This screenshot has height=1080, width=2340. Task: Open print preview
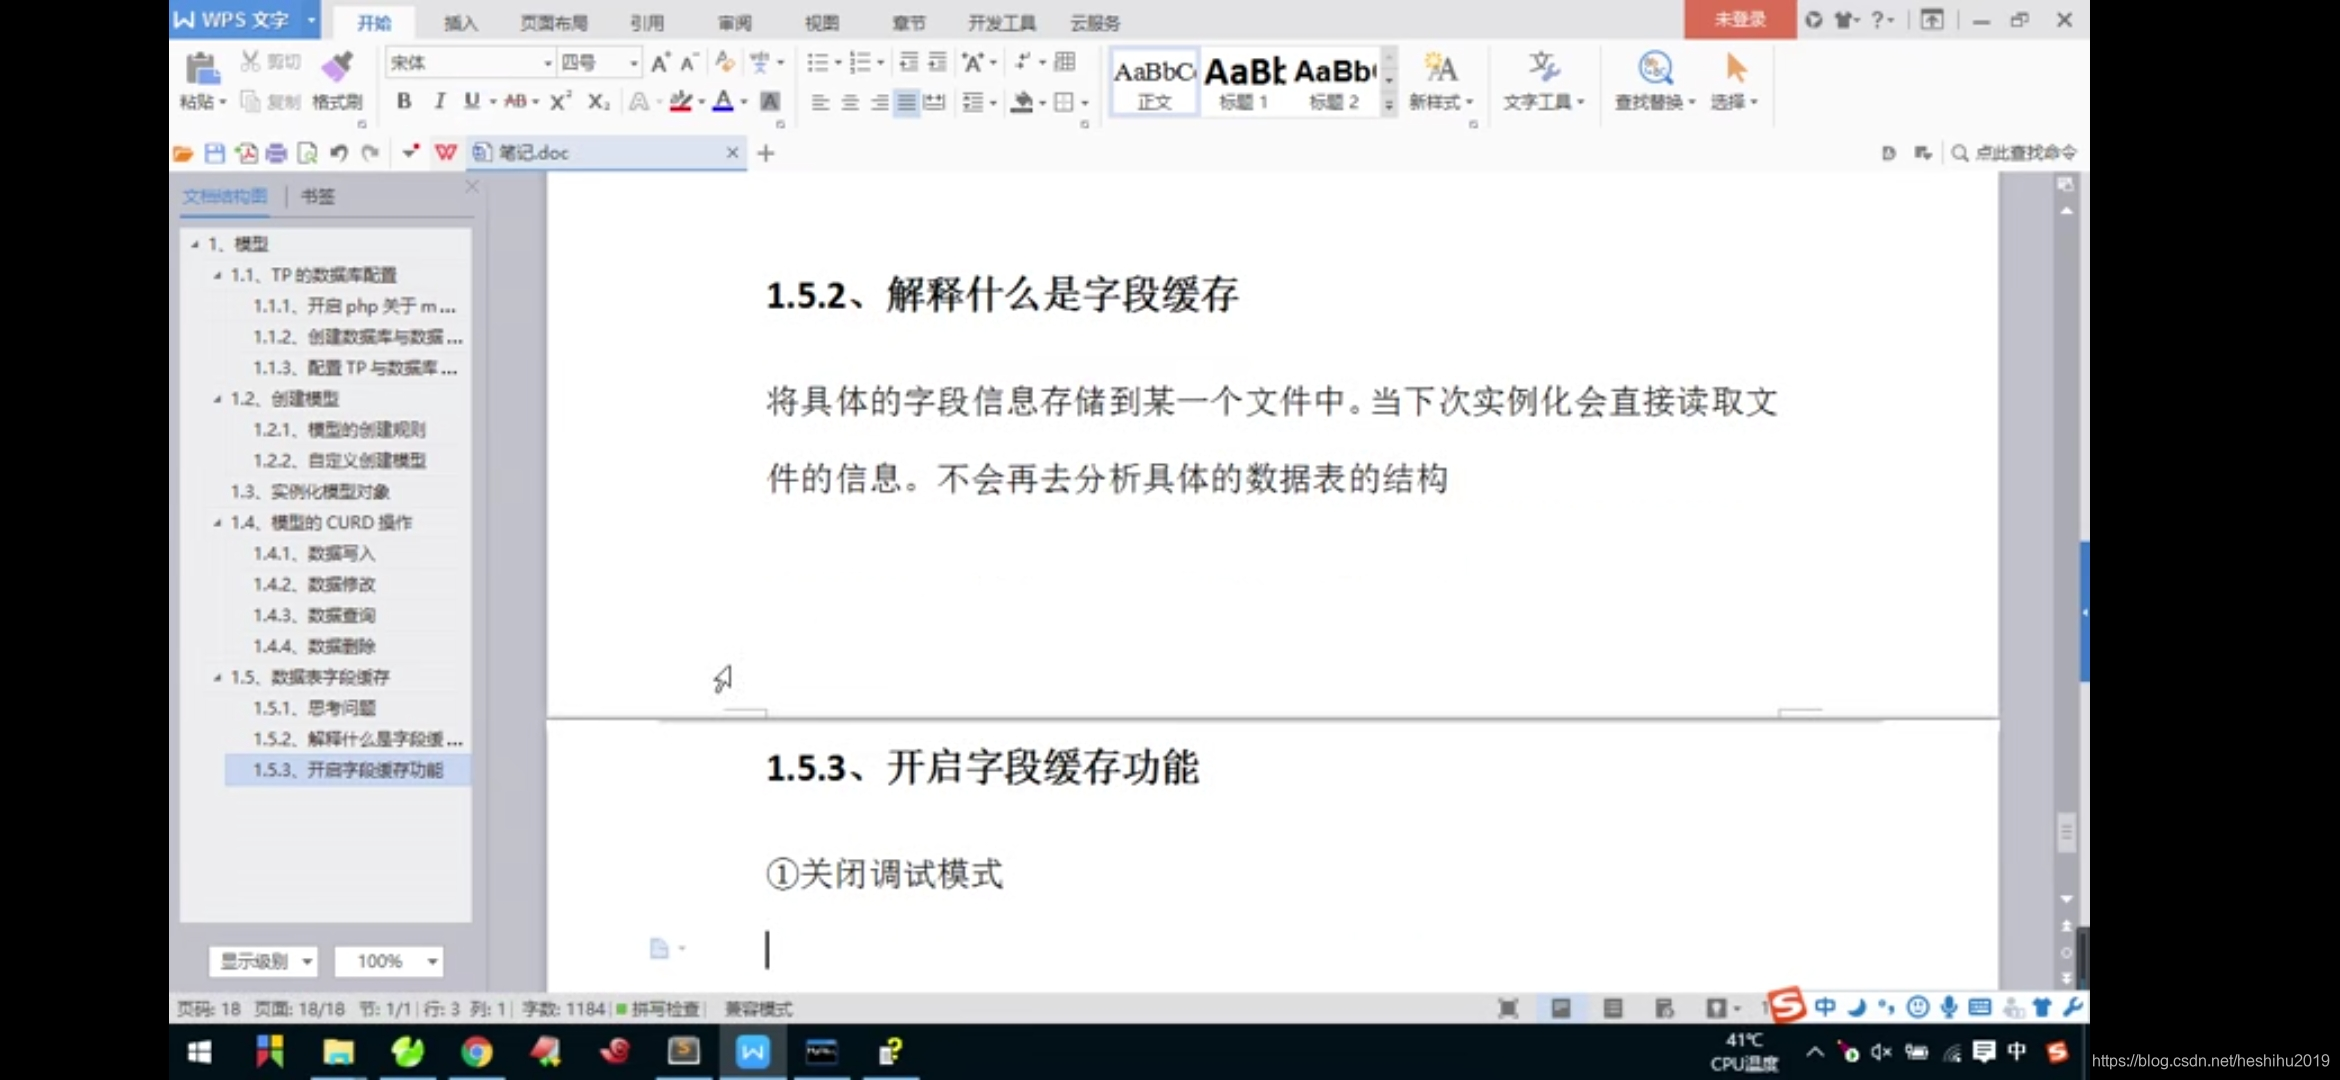point(307,153)
